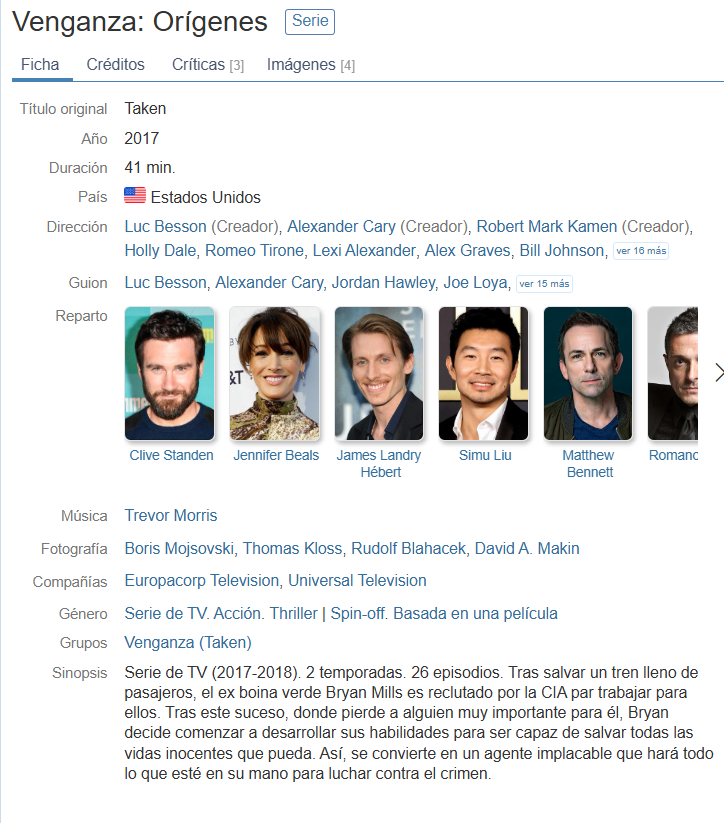The image size is (724, 823).
Task: Select the 'Serie de TV' genre
Action: point(164,614)
